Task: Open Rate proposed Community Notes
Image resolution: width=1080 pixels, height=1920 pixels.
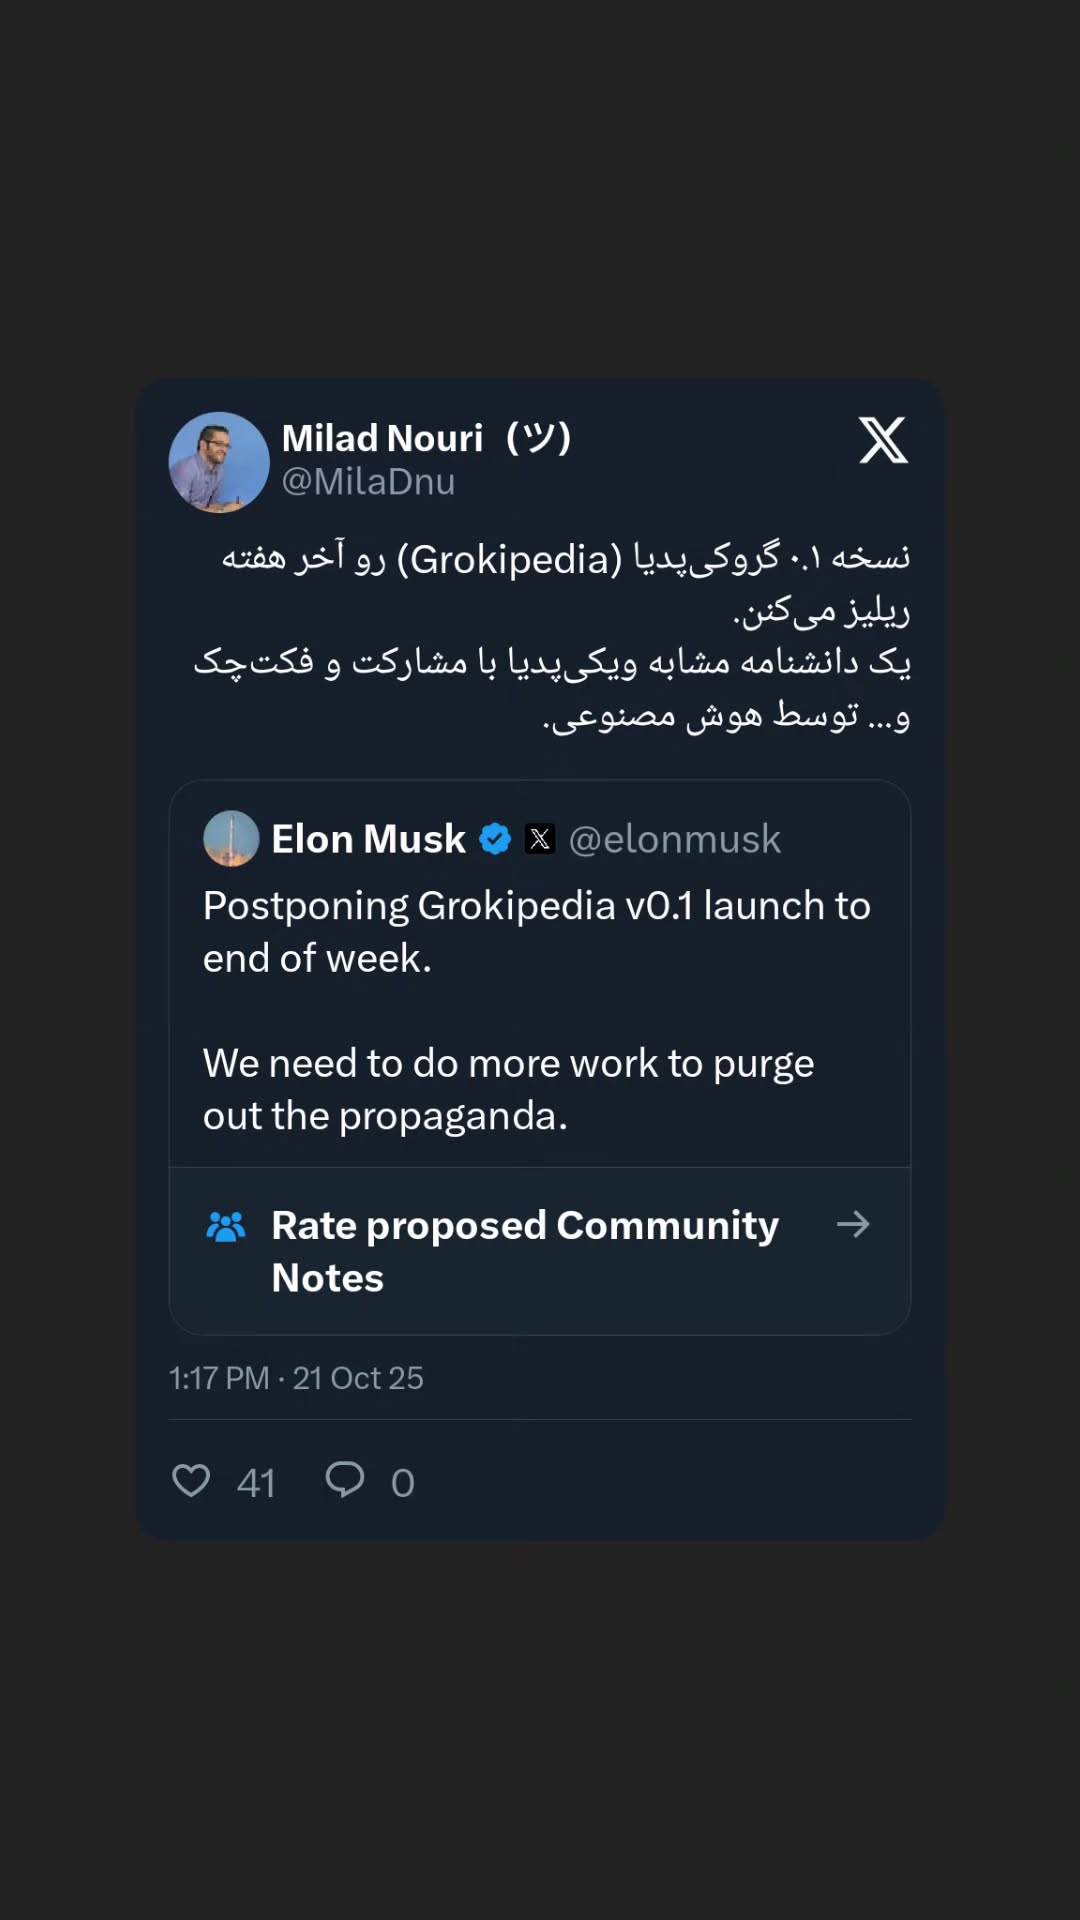Action: click(540, 1251)
